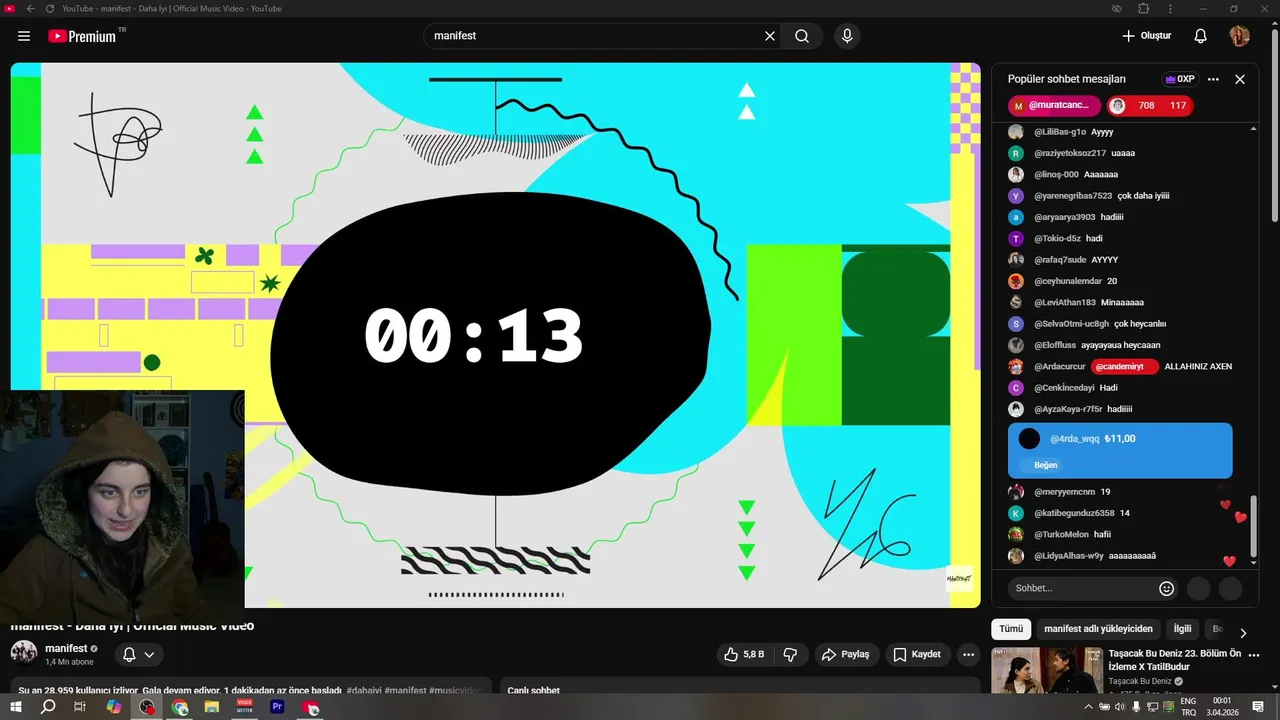Open the browser three-dot menu

point(1170,8)
